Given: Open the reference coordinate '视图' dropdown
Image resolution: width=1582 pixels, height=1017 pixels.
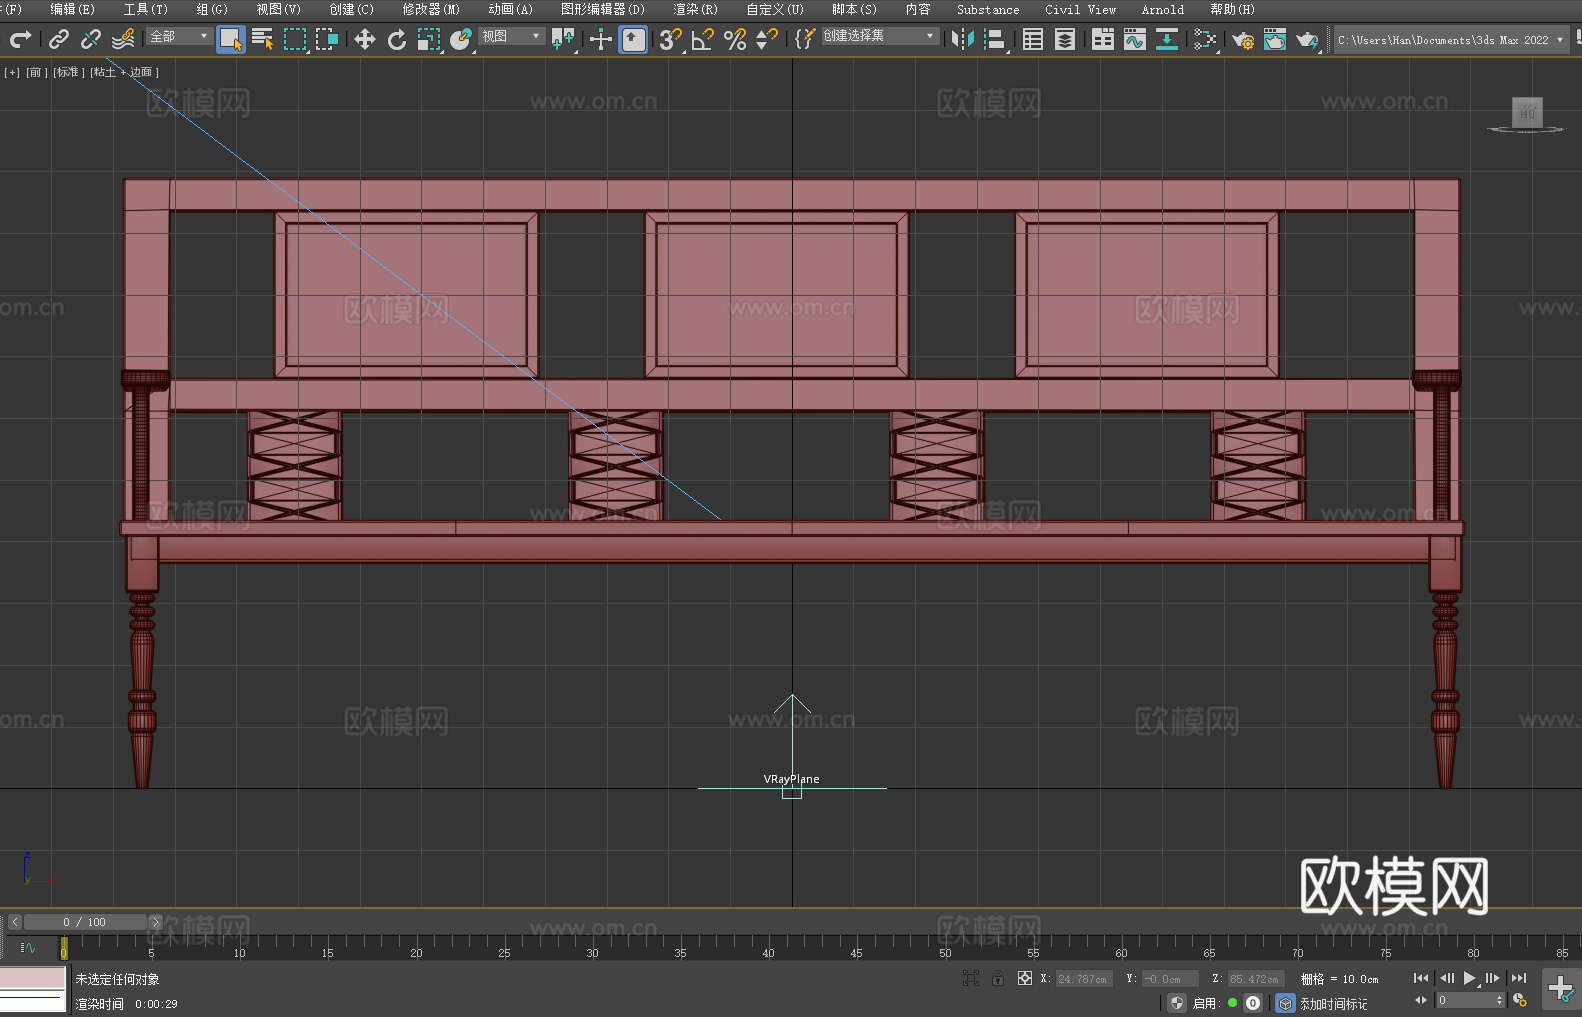Looking at the screenshot, I should [512, 36].
